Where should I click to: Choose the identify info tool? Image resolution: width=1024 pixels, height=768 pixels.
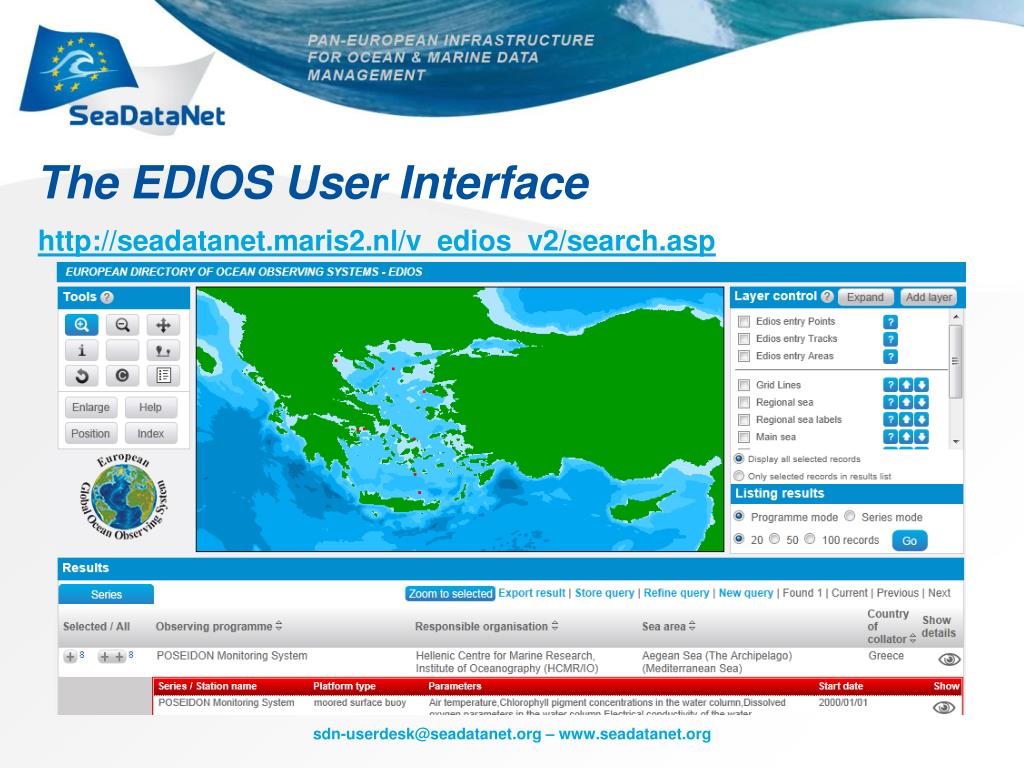(82, 350)
